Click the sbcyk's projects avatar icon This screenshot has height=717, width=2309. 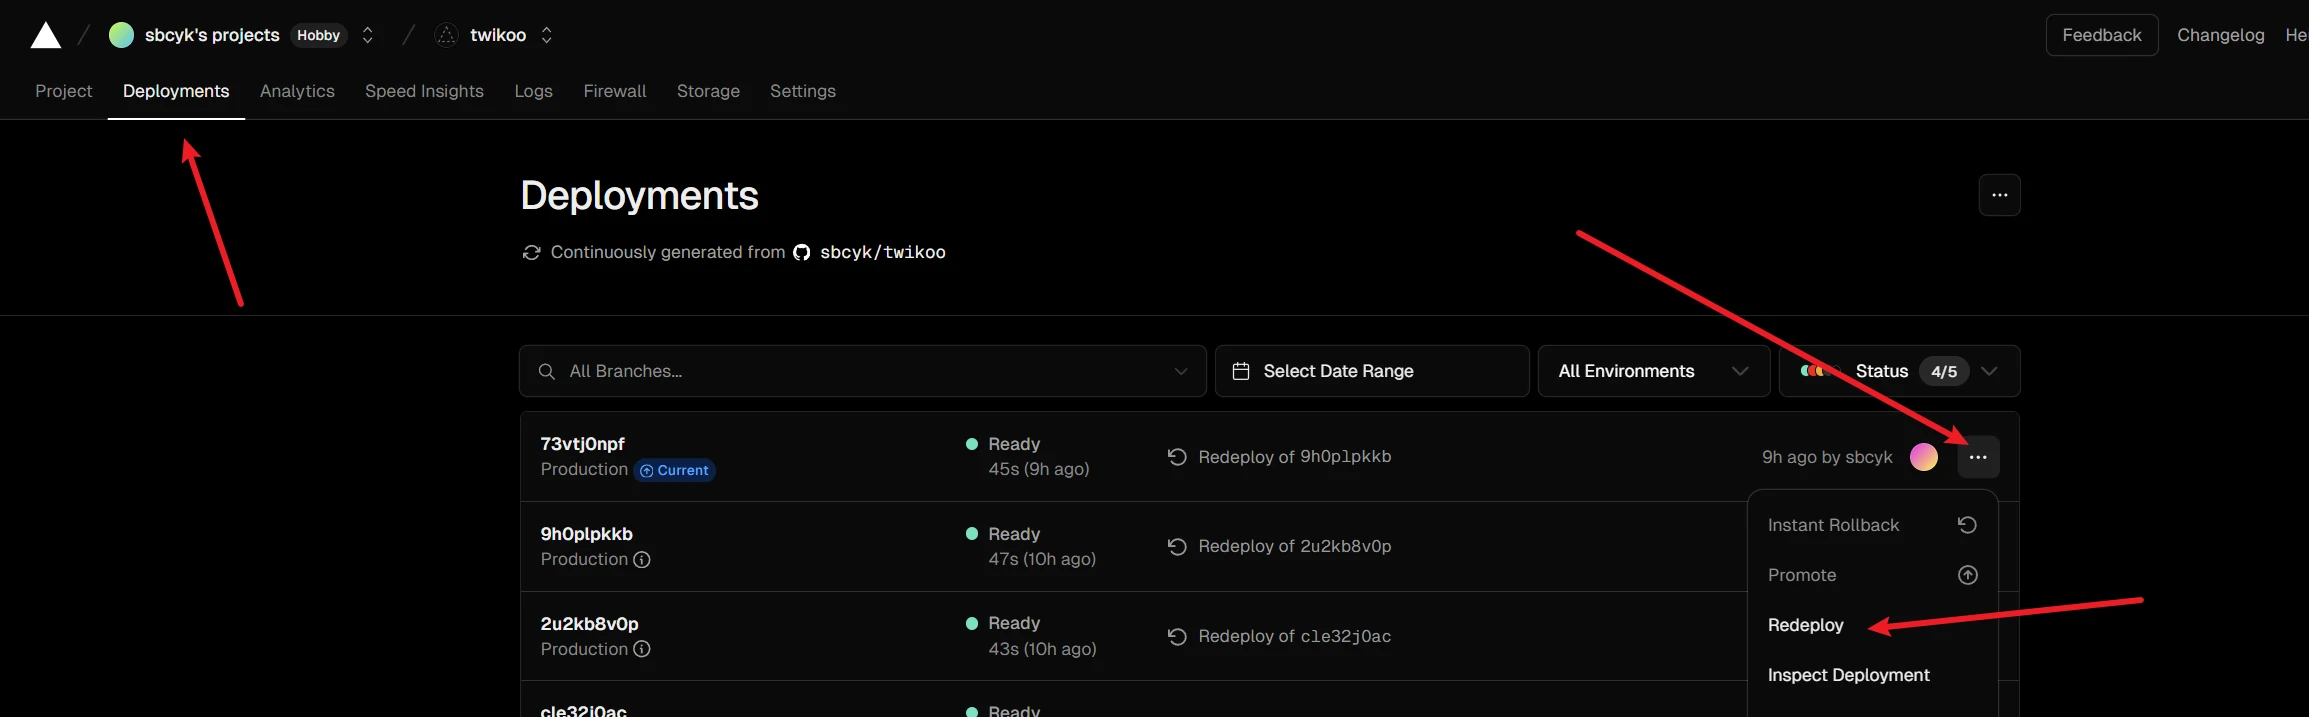coord(121,35)
